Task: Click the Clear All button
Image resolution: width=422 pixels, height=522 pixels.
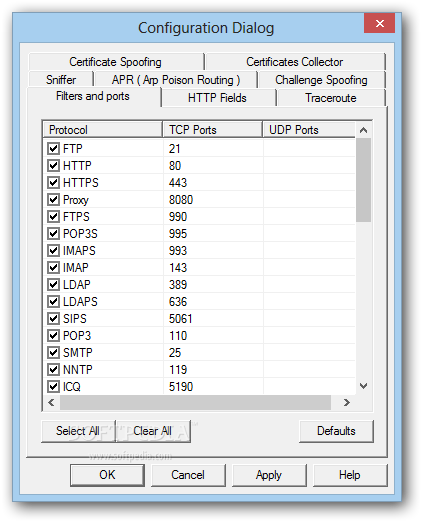Action: 153,431
